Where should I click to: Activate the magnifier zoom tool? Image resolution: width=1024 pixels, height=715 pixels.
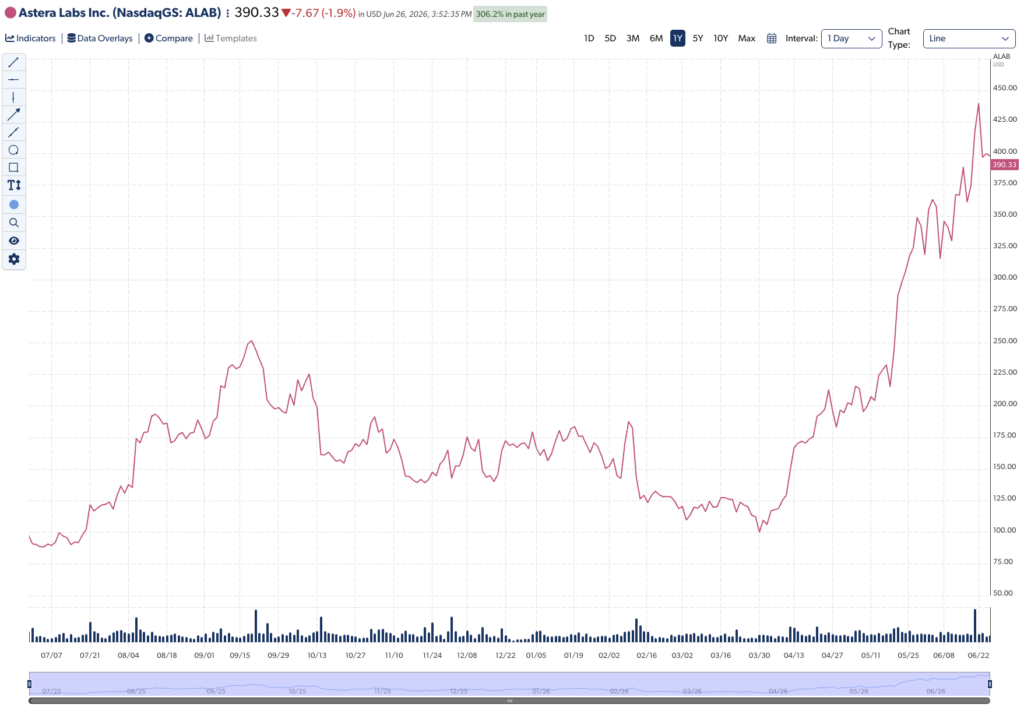tap(14, 223)
